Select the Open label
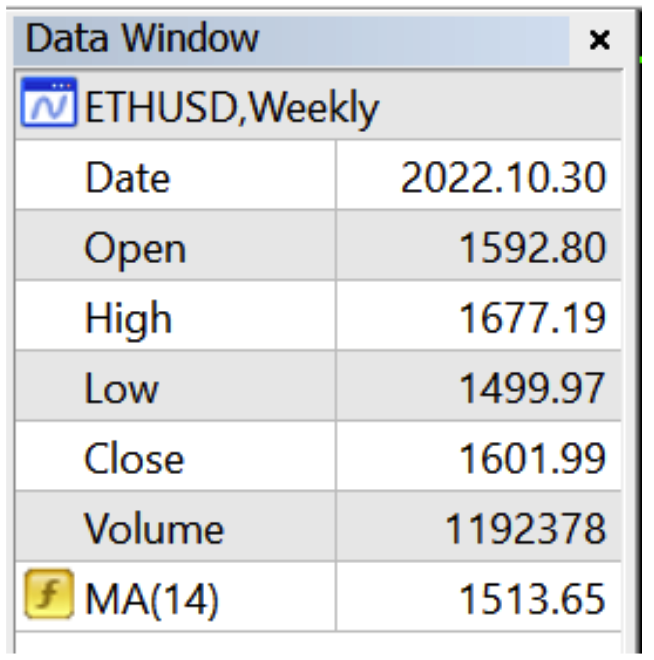 pos(135,248)
